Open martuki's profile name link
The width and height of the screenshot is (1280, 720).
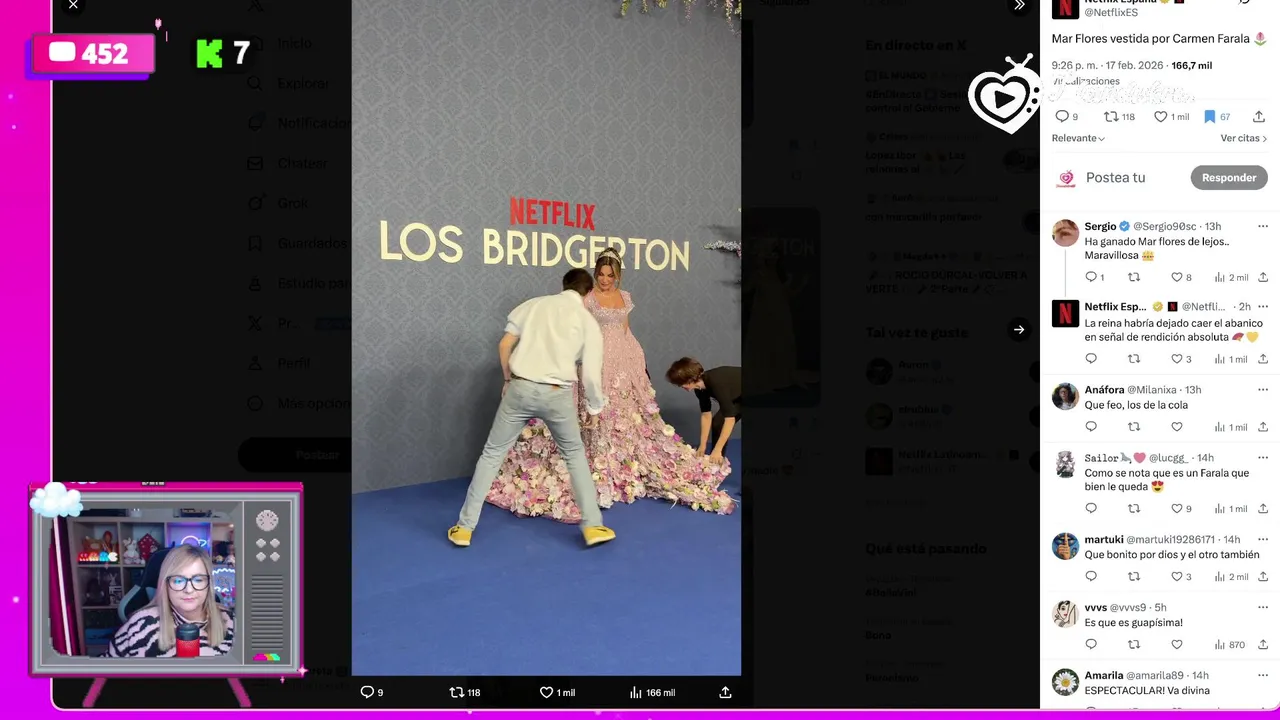point(1104,540)
